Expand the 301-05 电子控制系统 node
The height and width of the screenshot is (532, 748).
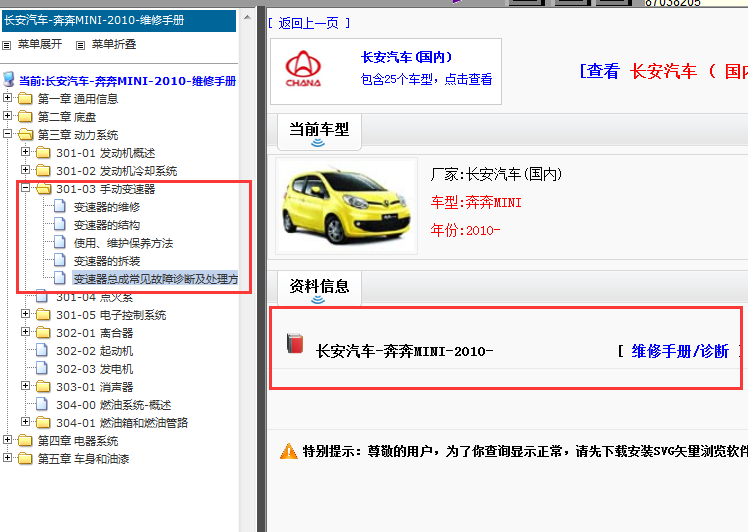click(26, 314)
